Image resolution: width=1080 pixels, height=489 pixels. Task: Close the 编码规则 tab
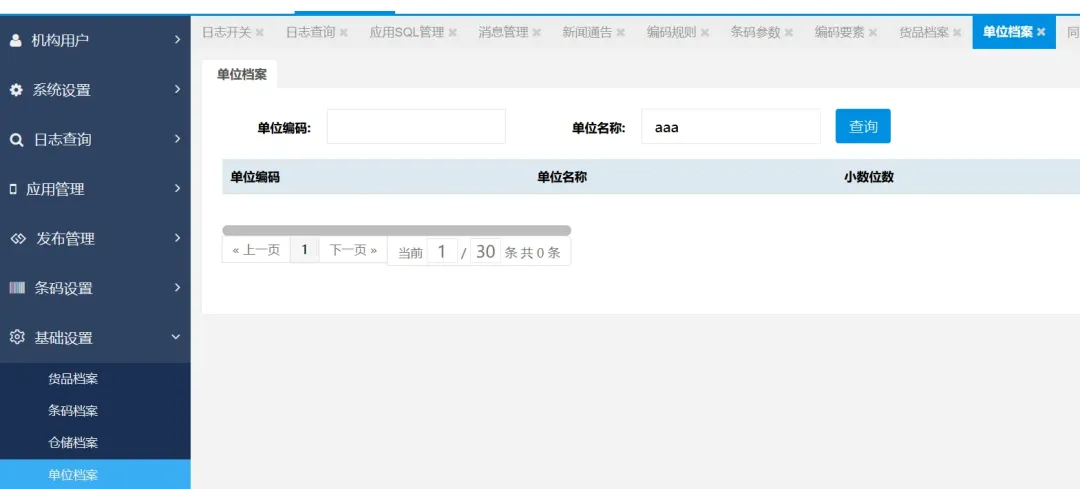tap(705, 32)
